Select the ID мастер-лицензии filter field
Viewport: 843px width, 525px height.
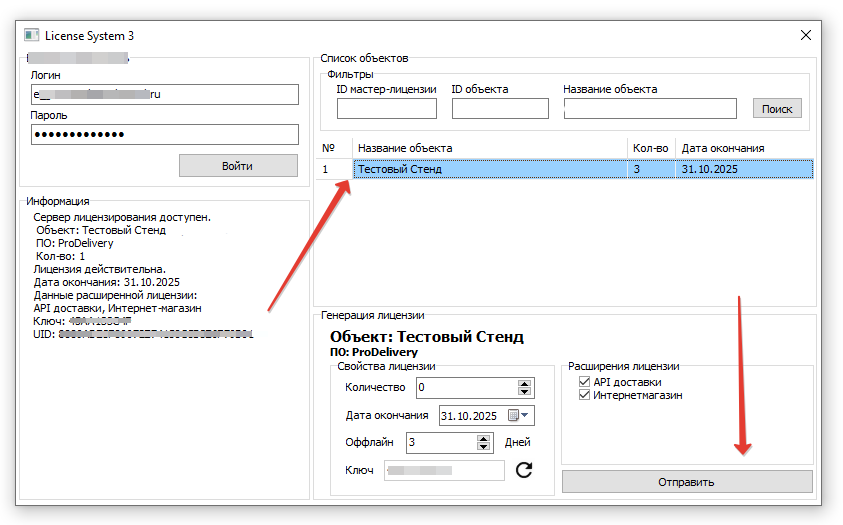coord(386,109)
